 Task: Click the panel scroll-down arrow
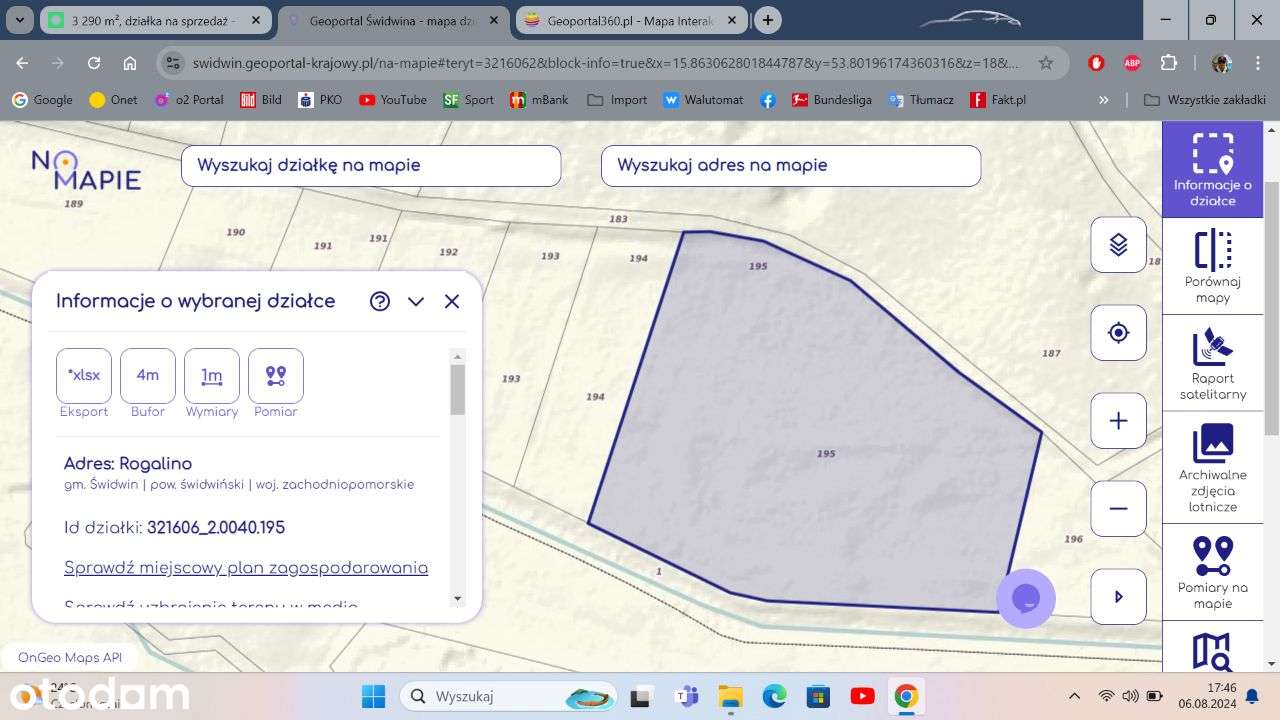pyautogui.click(x=458, y=599)
